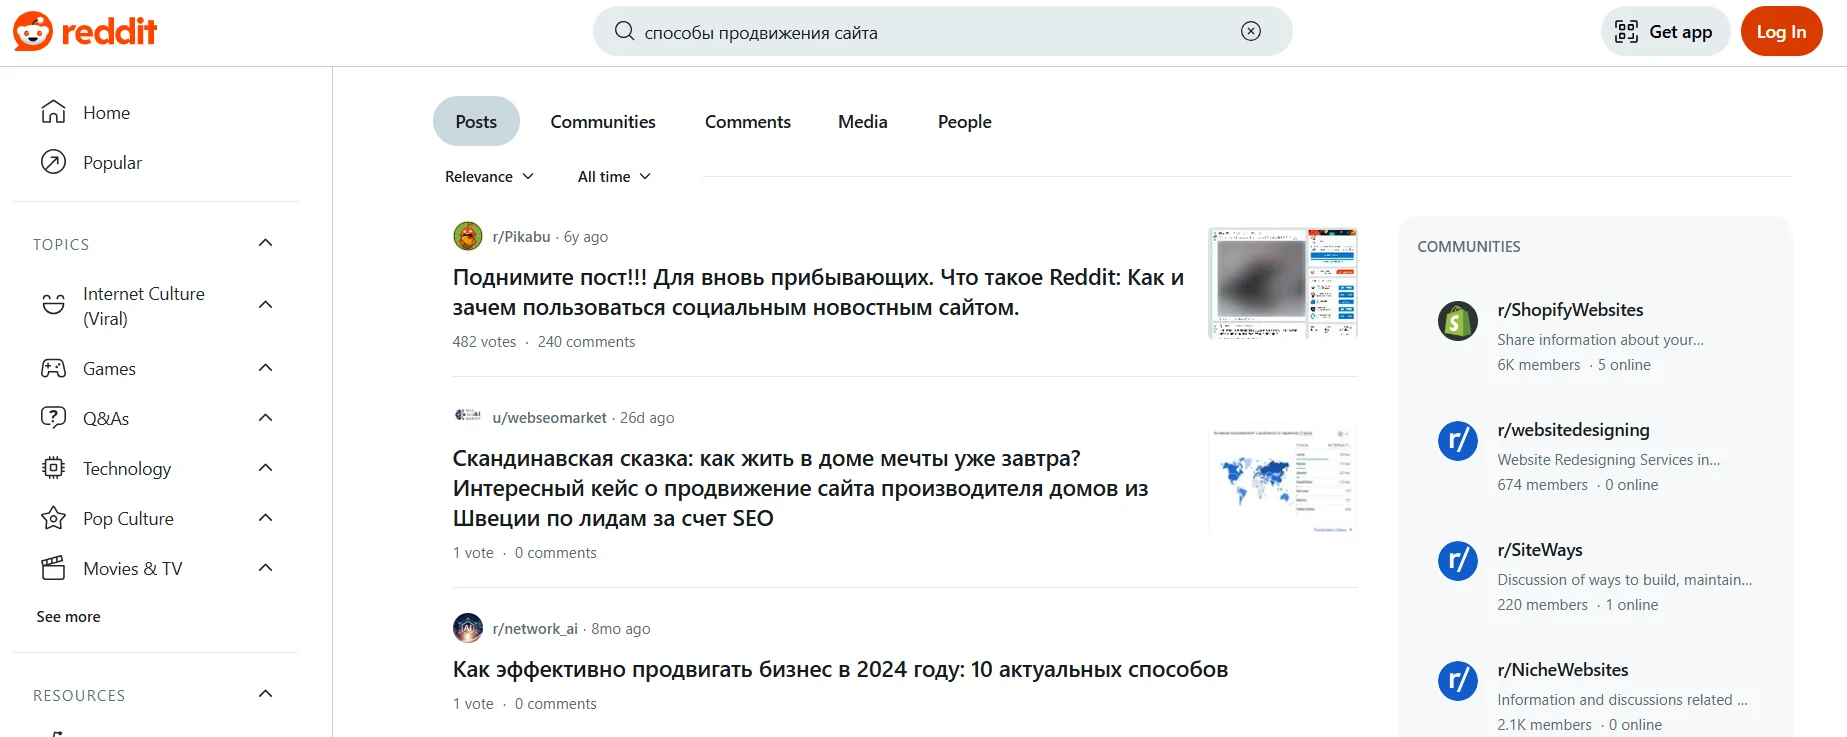This screenshot has height=737, width=1847.
Task: Click the r/websitedesigning community avatar
Action: pyautogui.click(x=1458, y=441)
